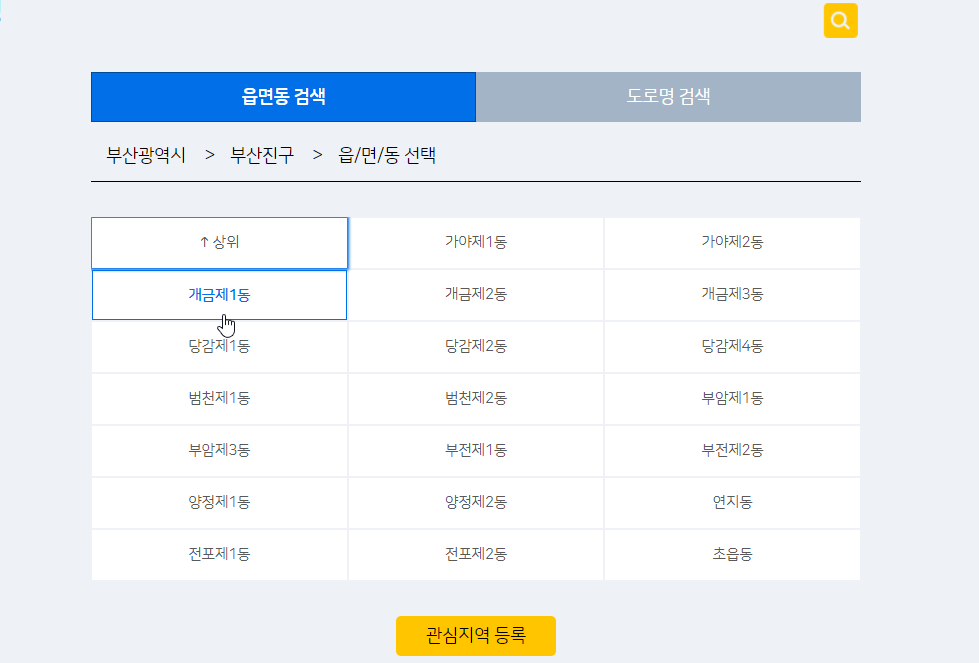Select 부전제1동 district
979x663 pixels.
point(476,451)
